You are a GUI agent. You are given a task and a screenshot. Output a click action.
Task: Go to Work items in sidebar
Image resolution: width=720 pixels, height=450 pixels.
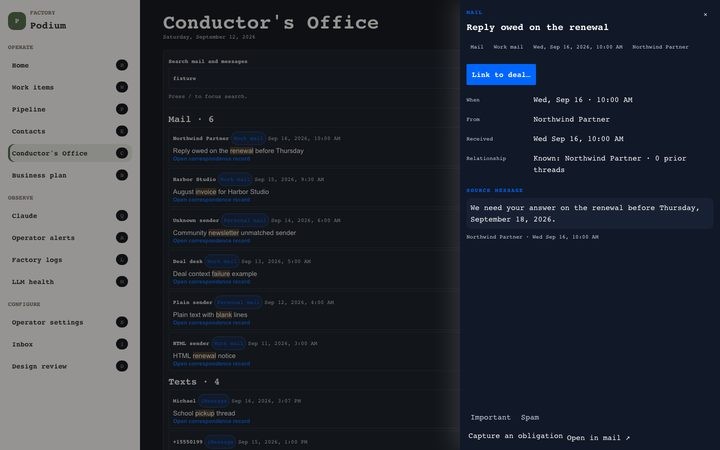tap(33, 88)
